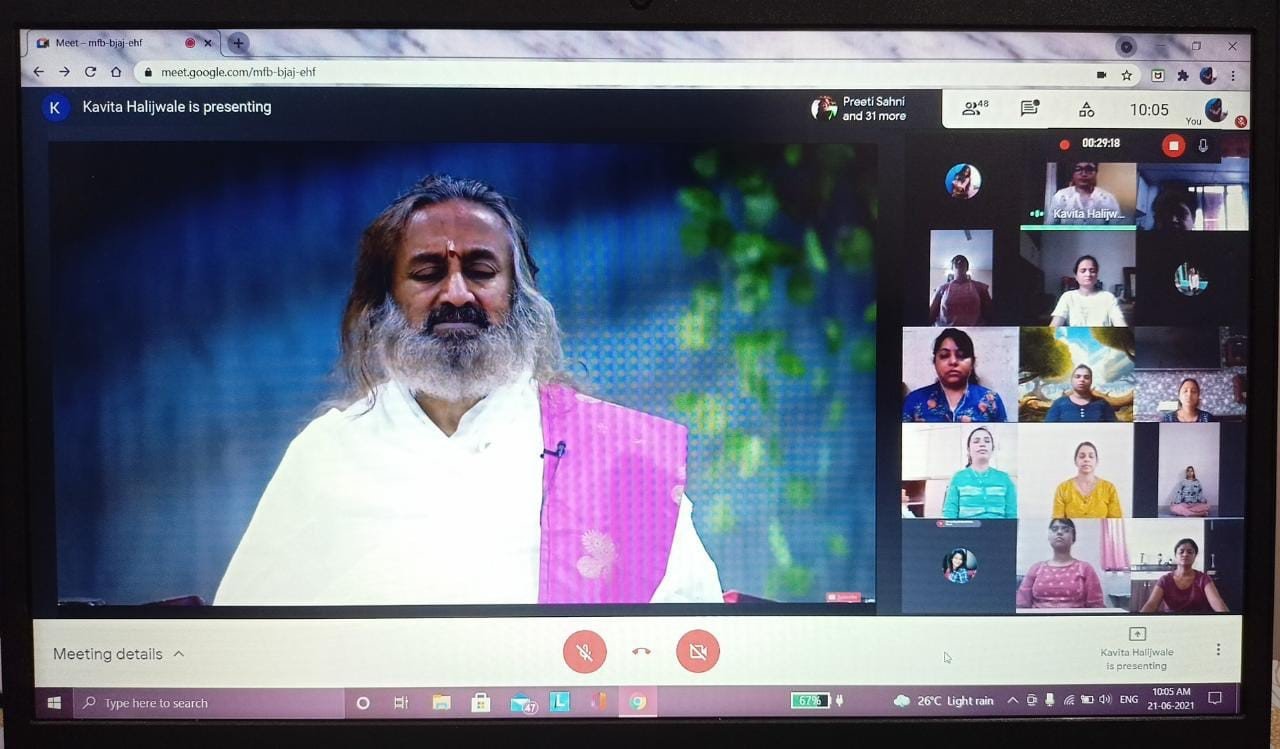
Task: Click the Type here to search box
Action: point(207,702)
